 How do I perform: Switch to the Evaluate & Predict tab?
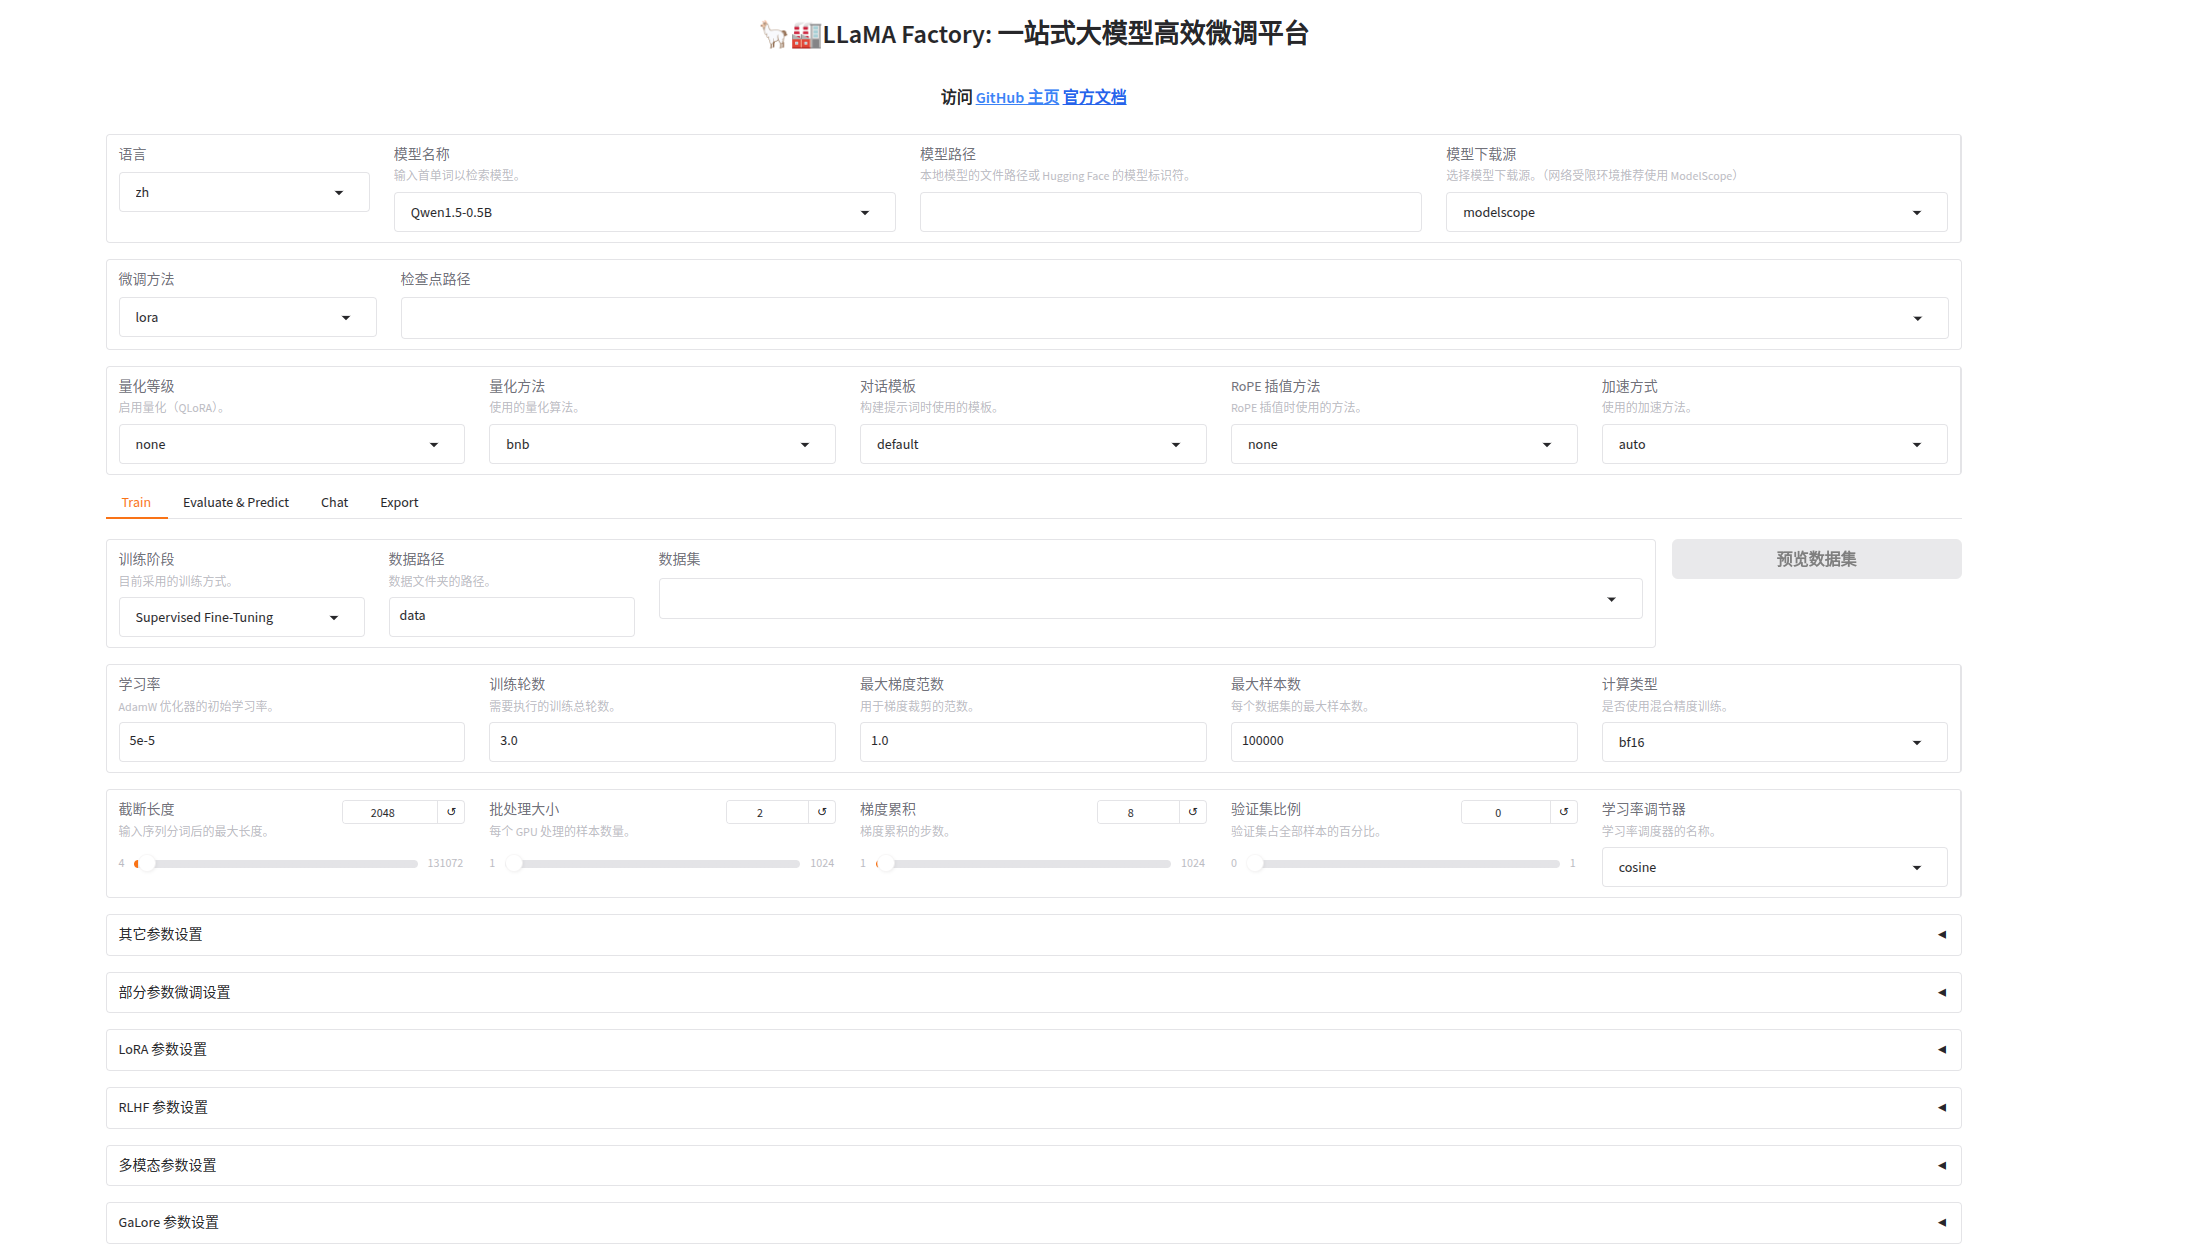[x=236, y=503]
